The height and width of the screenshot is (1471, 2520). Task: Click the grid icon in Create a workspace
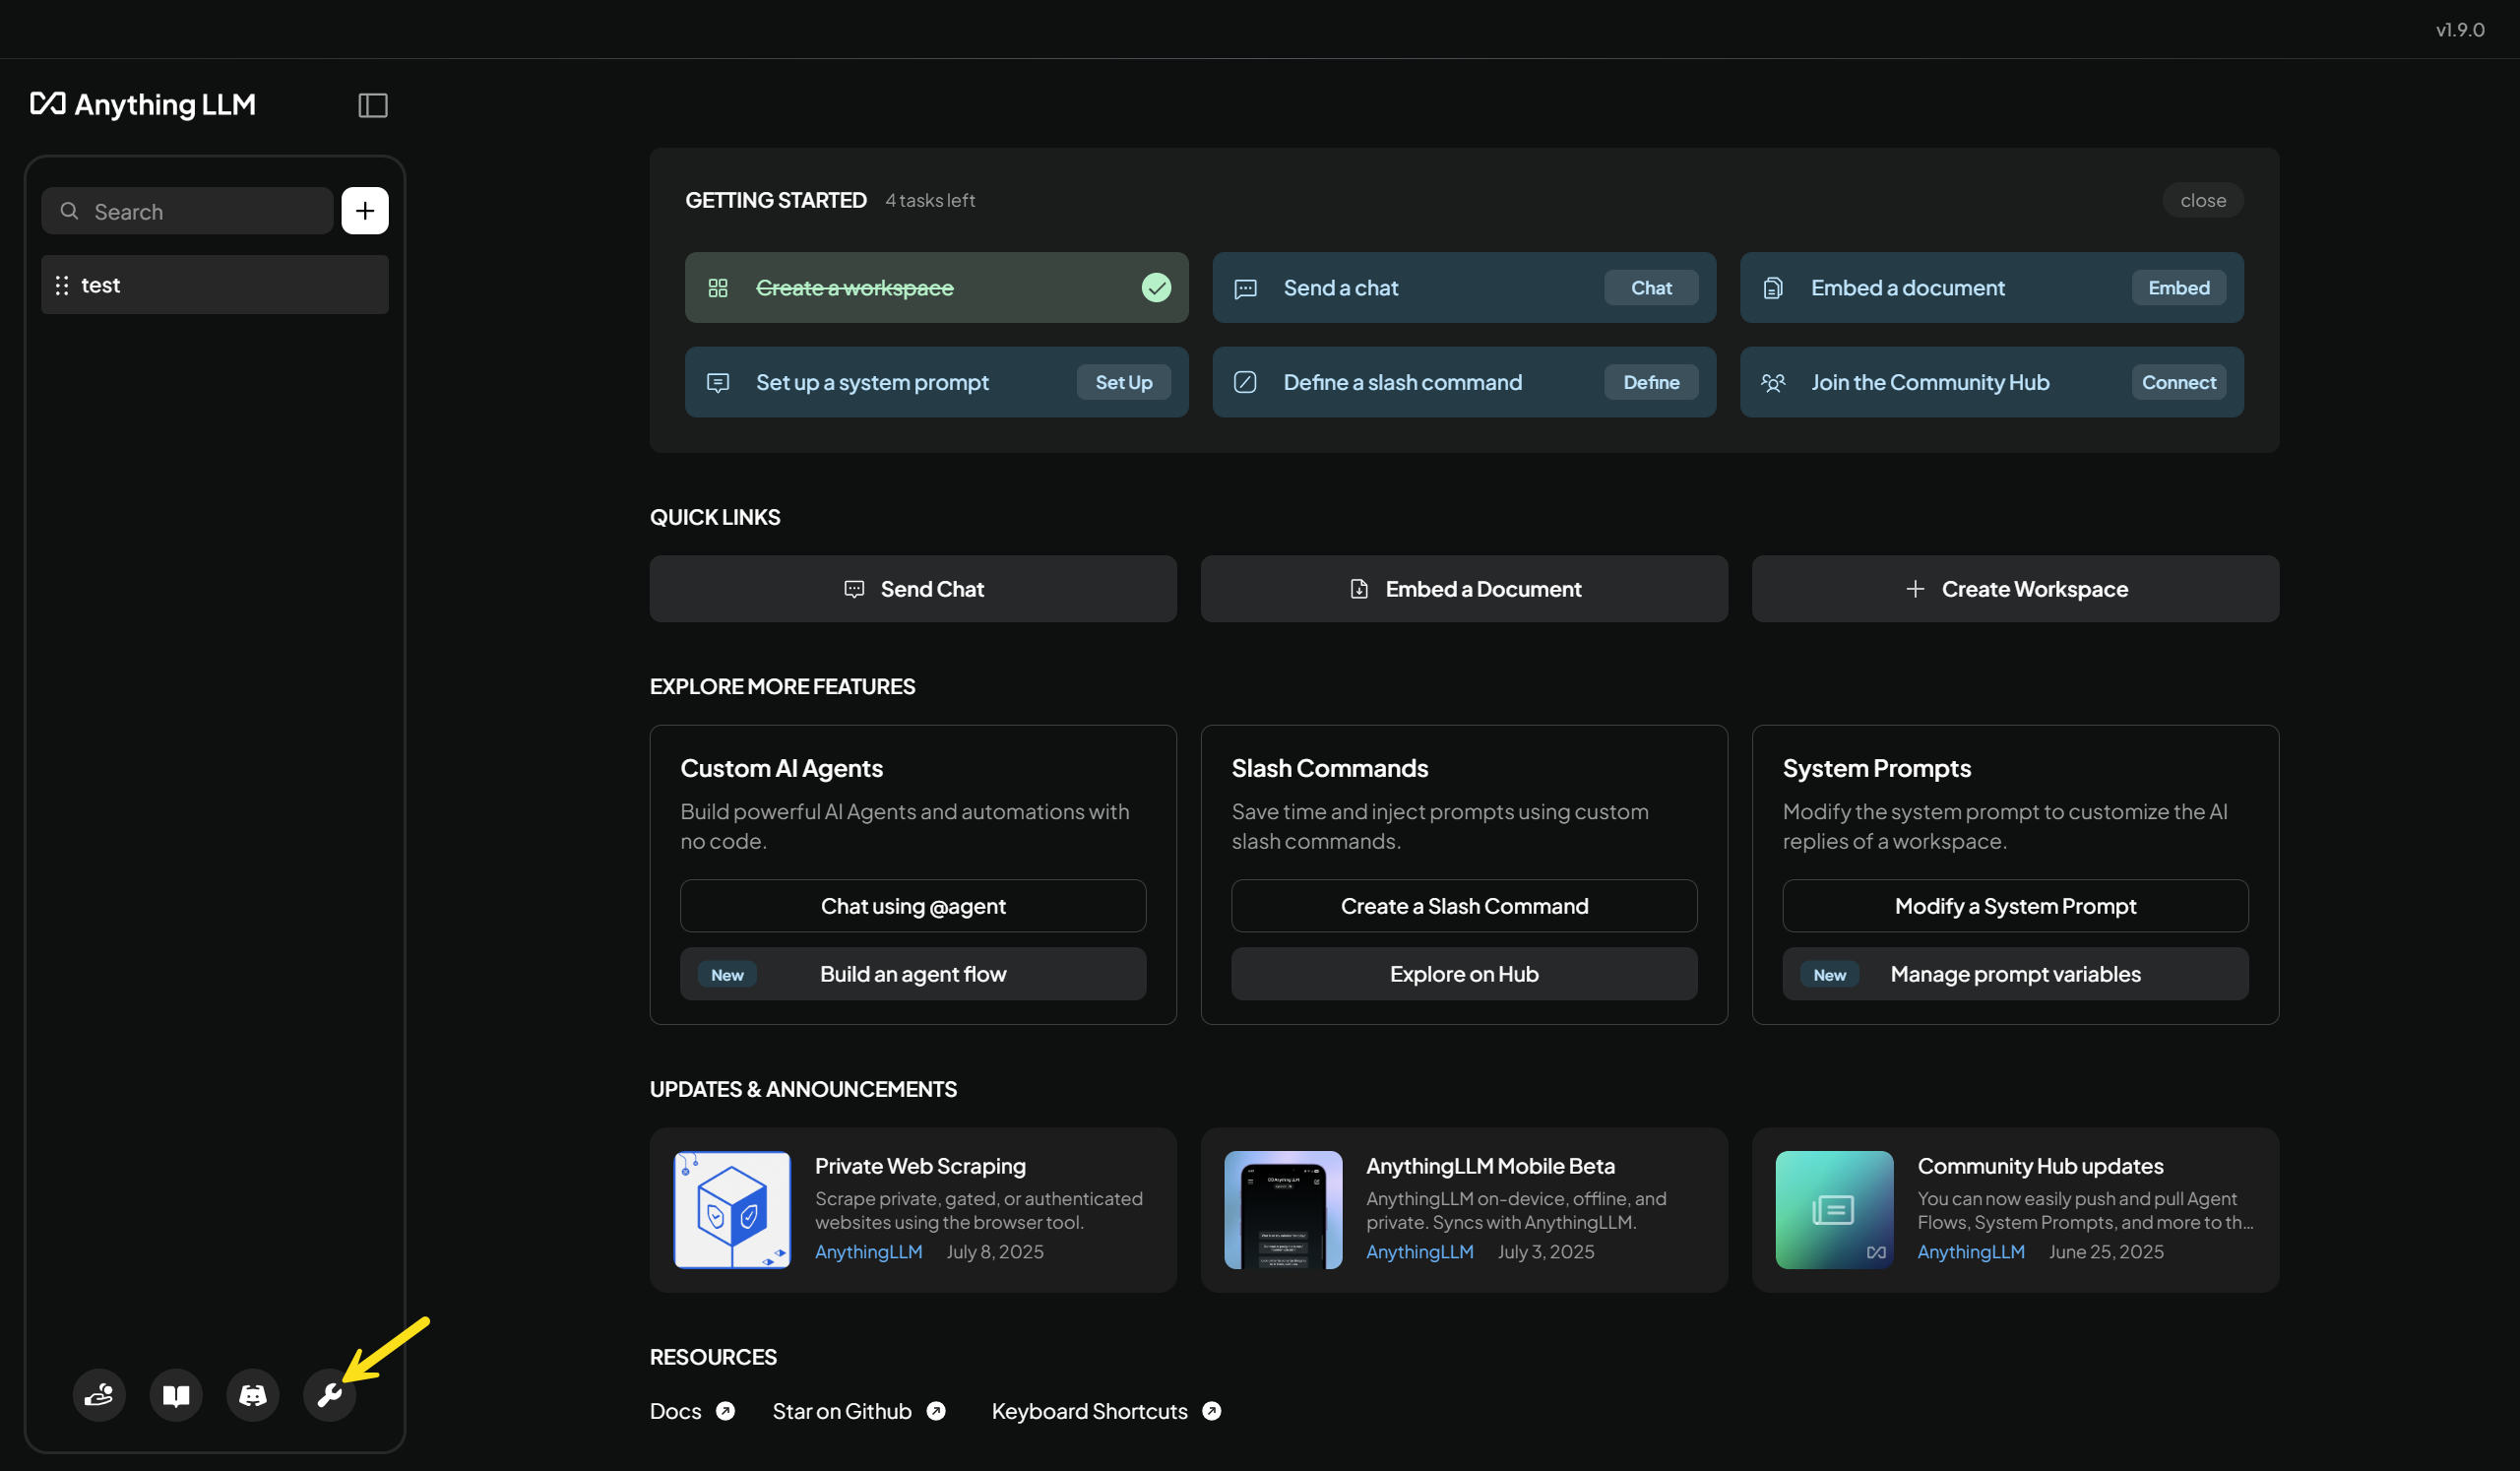pos(718,288)
